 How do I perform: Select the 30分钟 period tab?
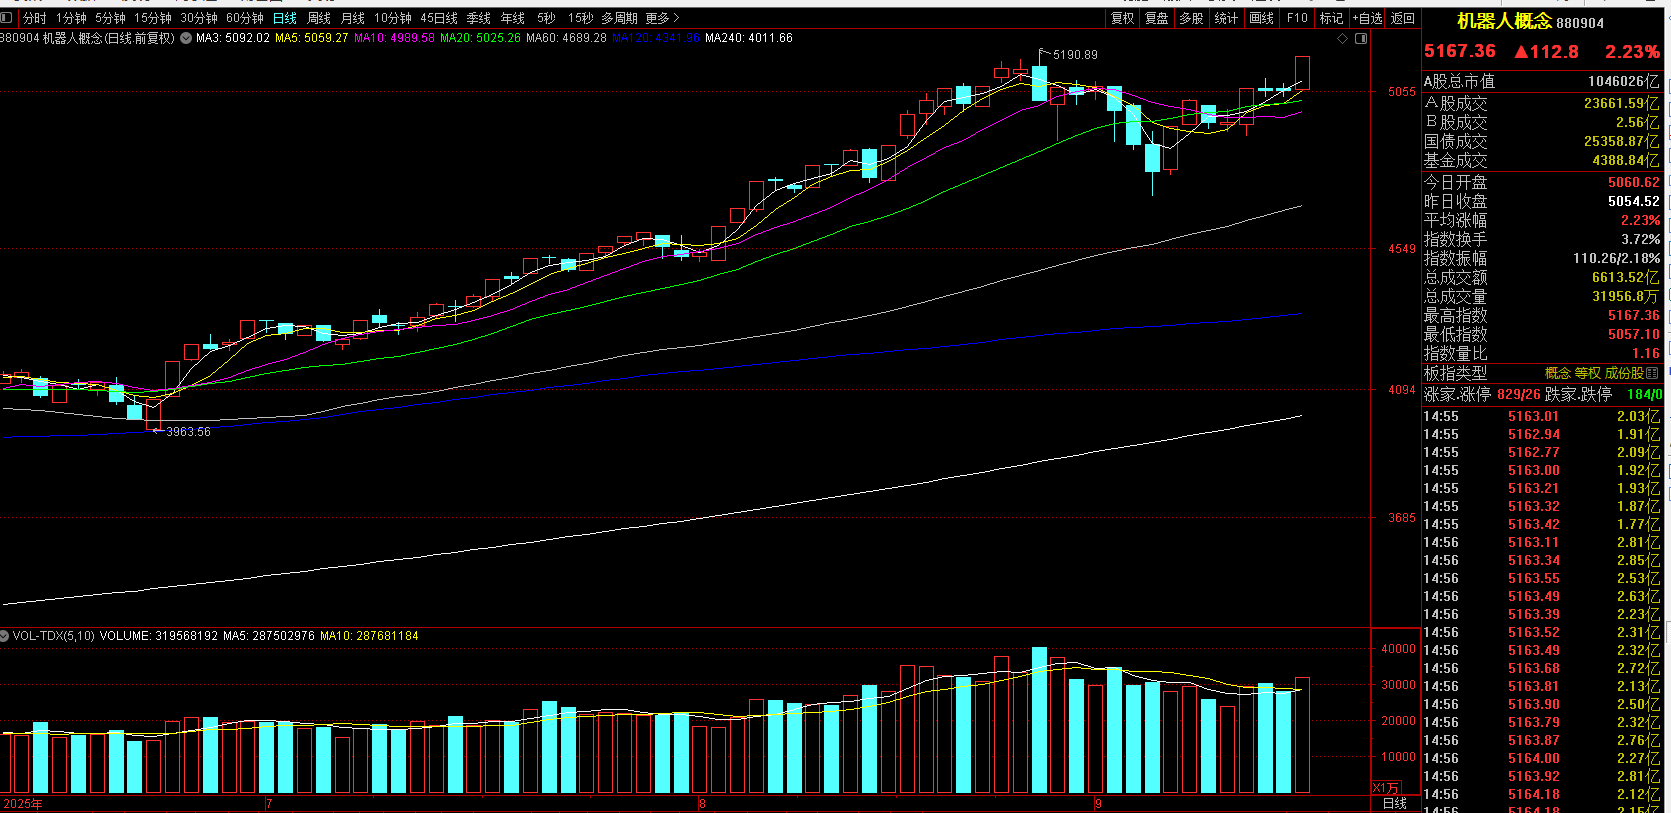click(x=199, y=18)
